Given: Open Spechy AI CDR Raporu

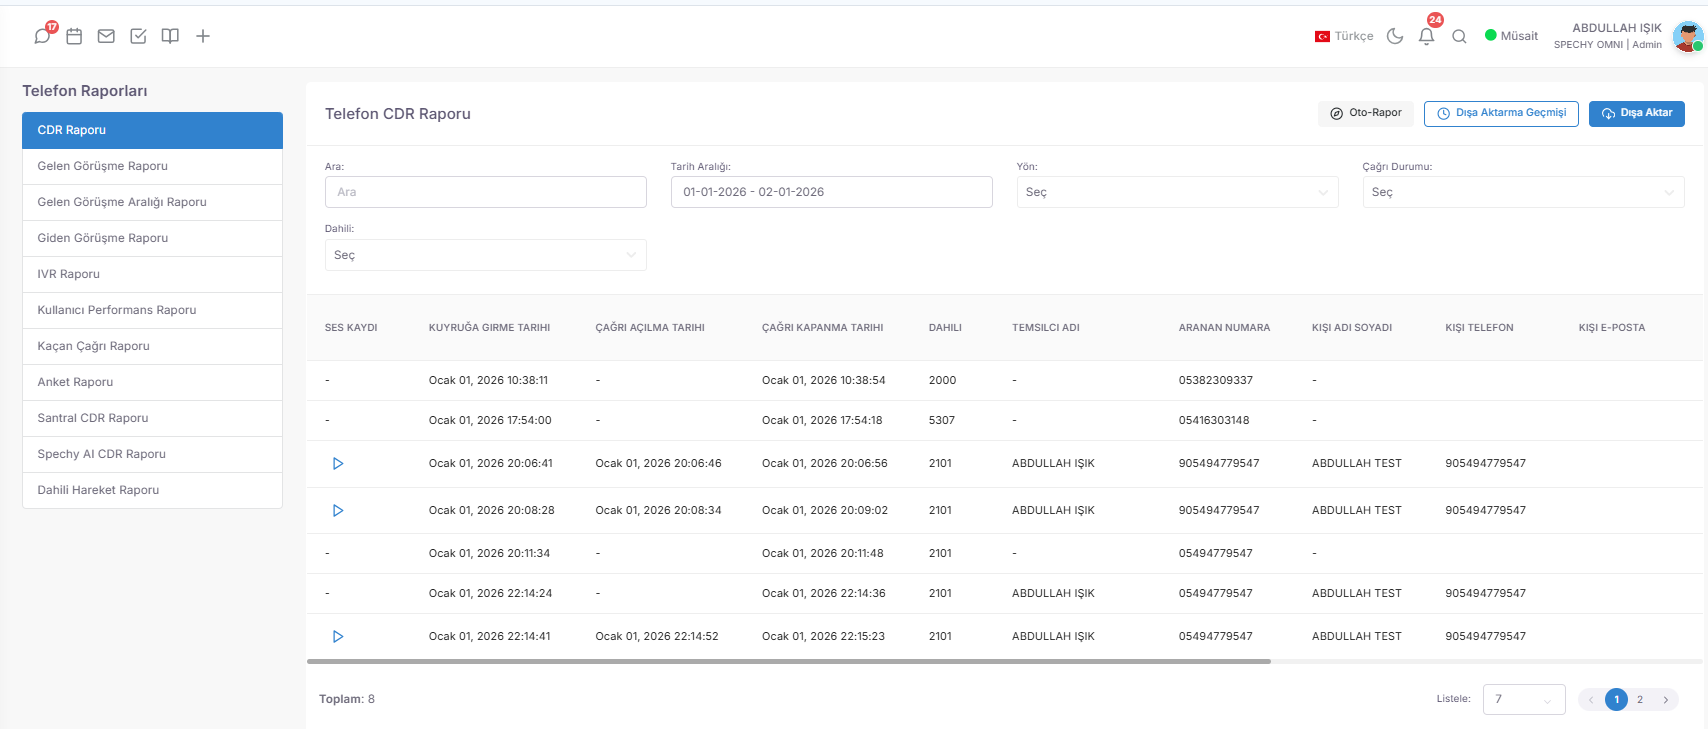Looking at the screenshot, I should click(x=152, y=454).
